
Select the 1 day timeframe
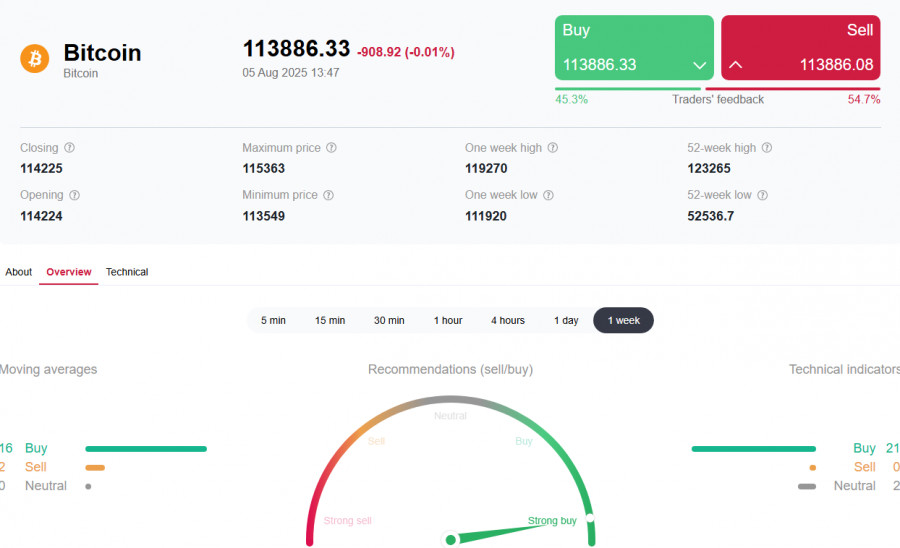coord(567,320)
